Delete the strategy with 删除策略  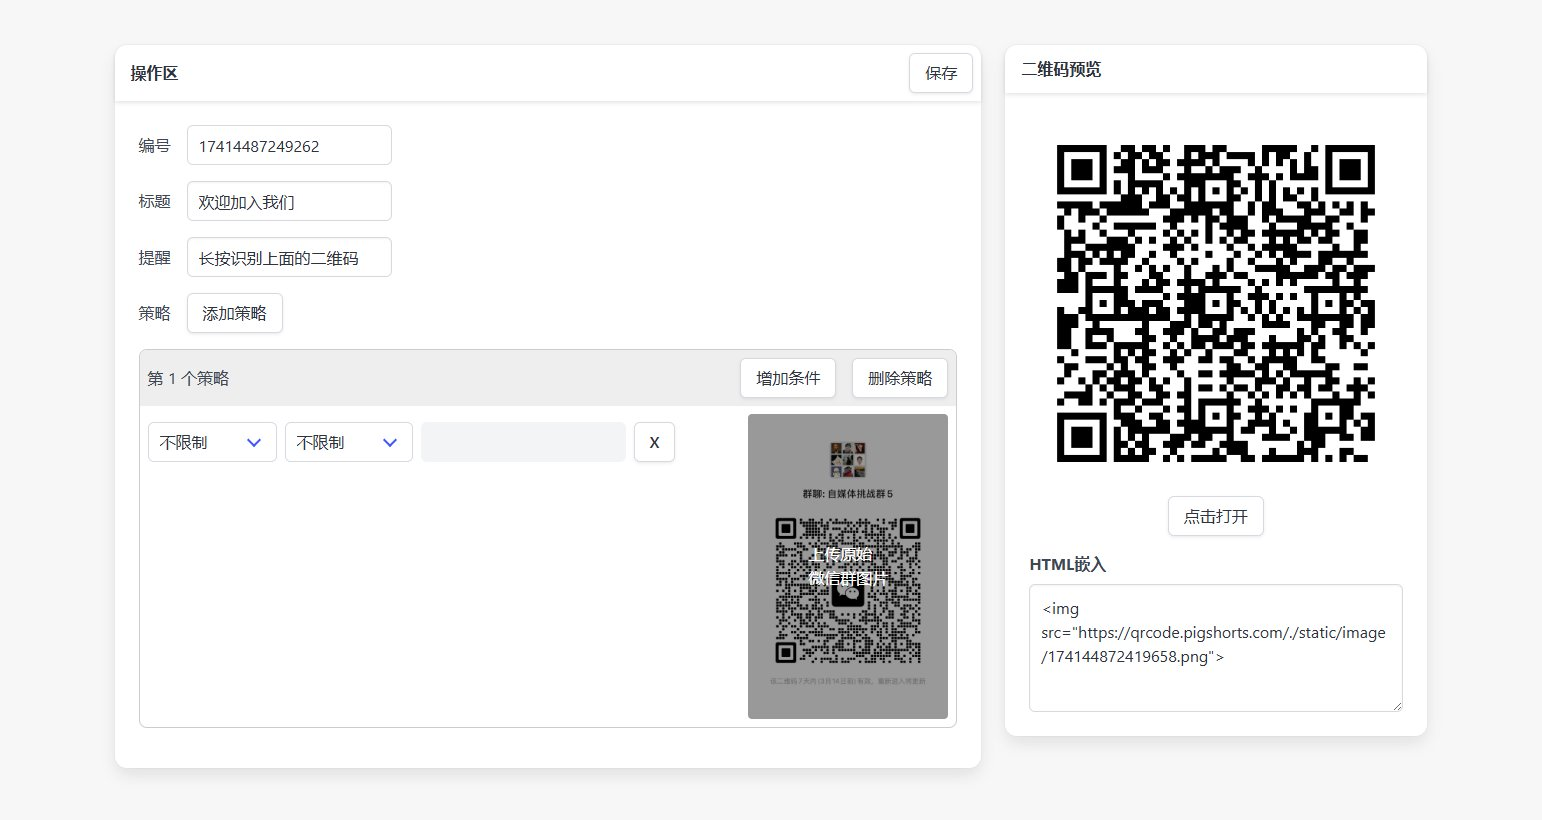[899, 378]
